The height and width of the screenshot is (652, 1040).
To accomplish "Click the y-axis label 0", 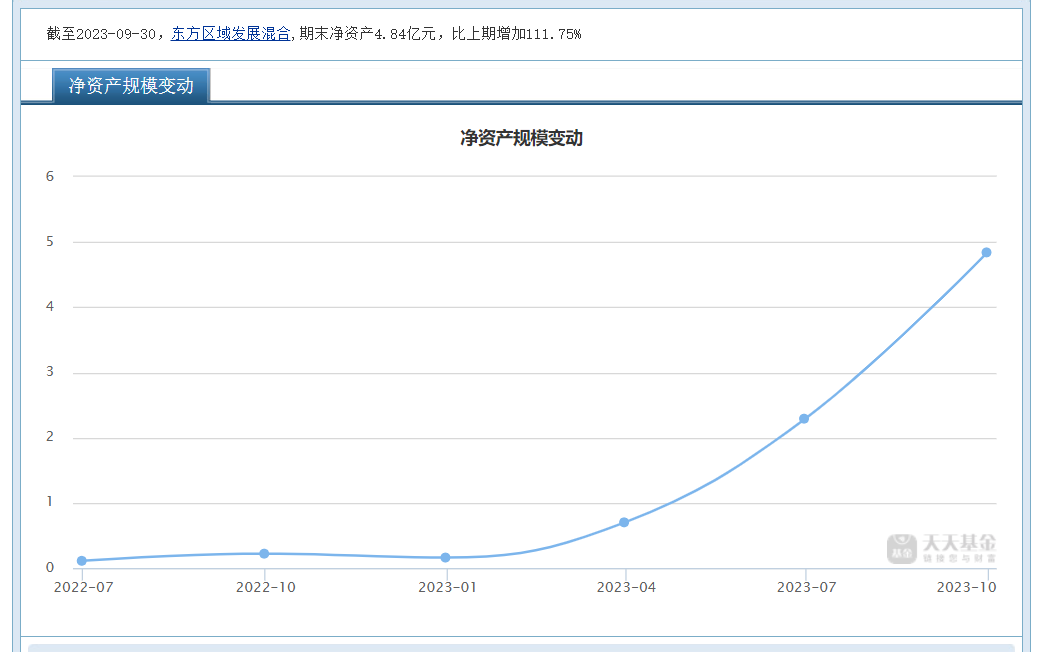I will pyautogui.click(x=50, y=568).
